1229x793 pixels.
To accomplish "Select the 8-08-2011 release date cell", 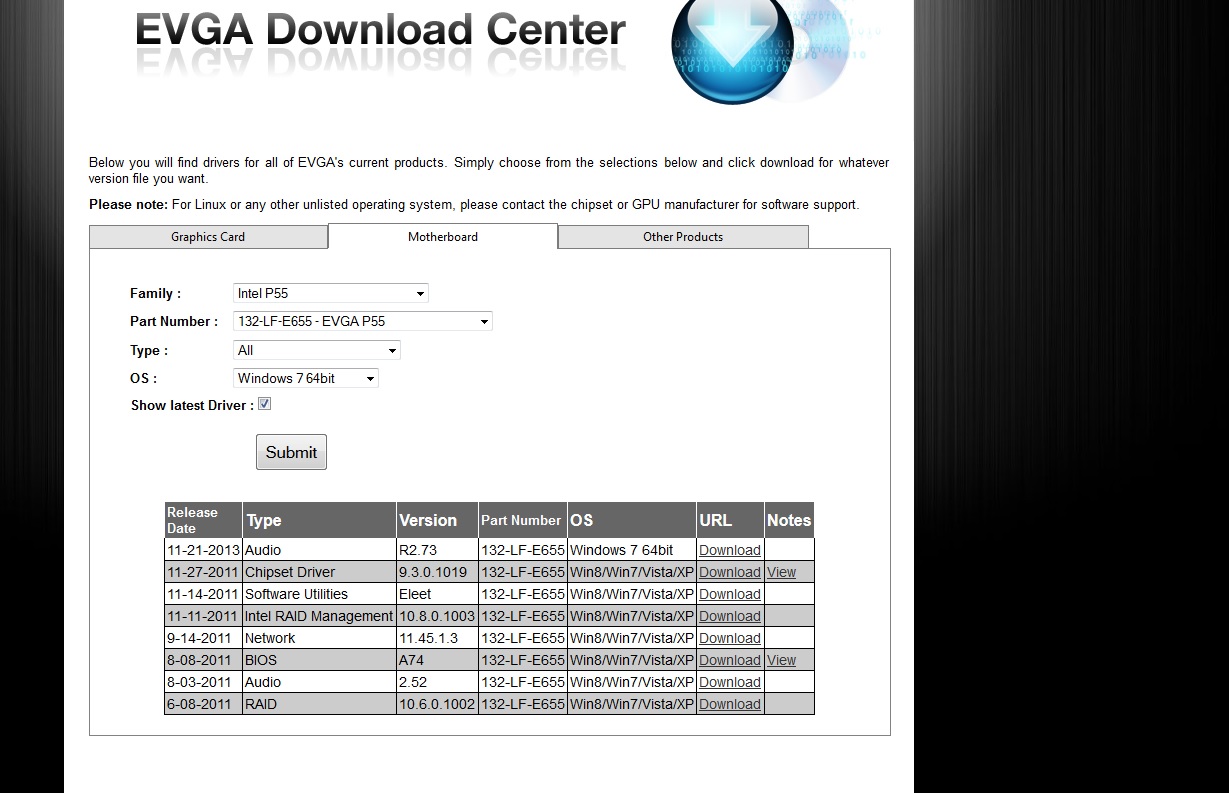I will [203, 660].
